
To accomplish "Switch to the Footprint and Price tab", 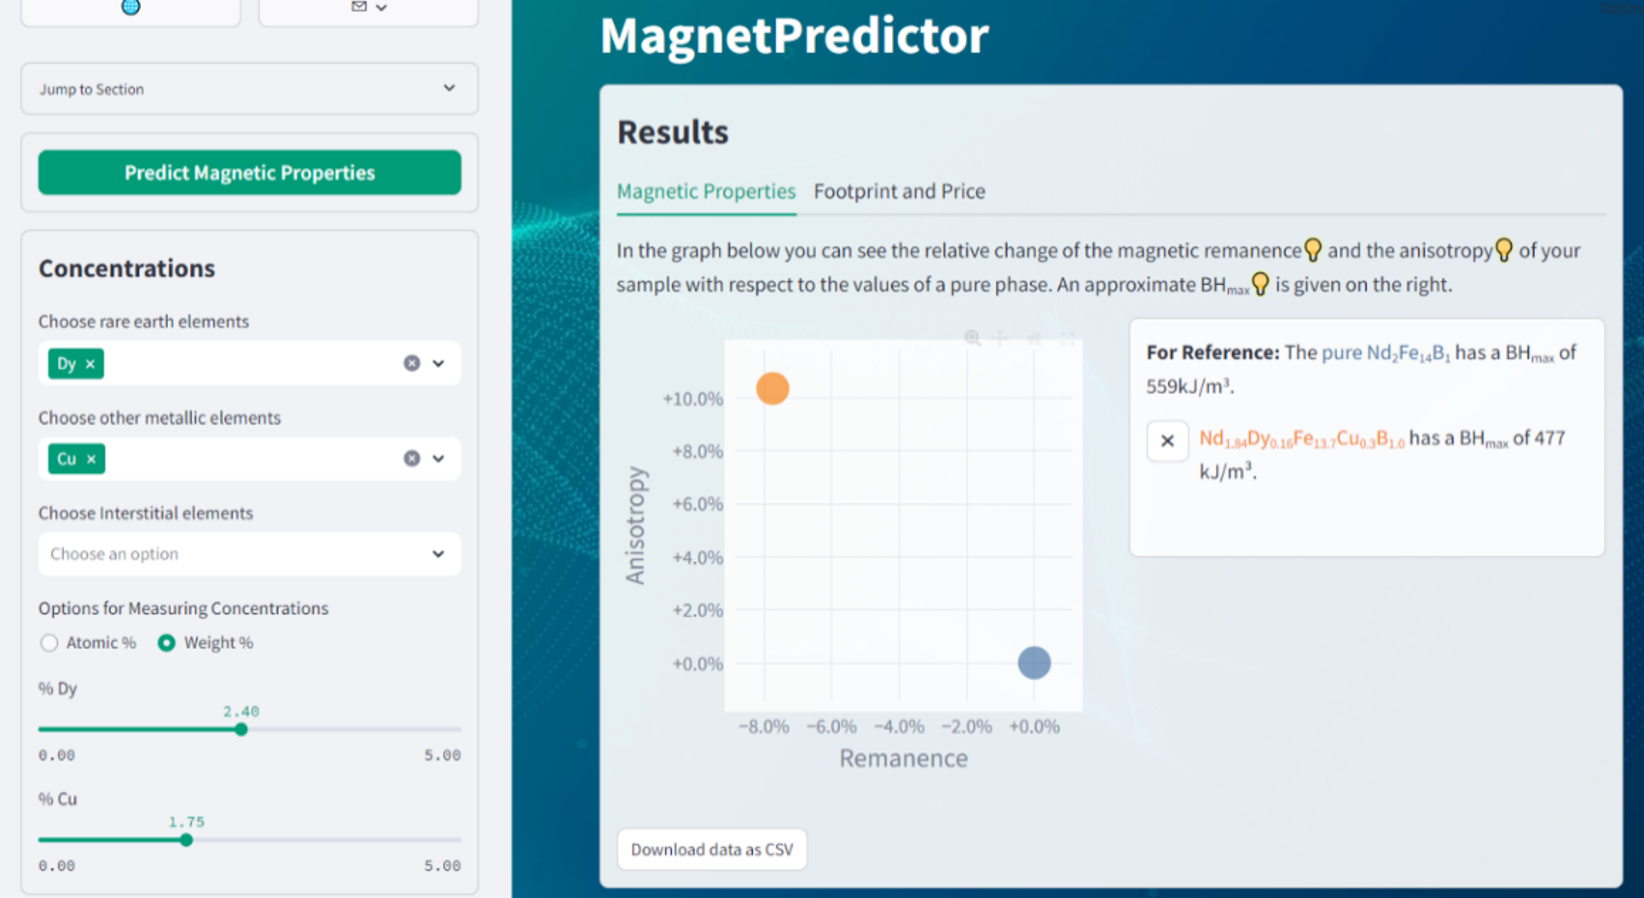I will 899,191.
